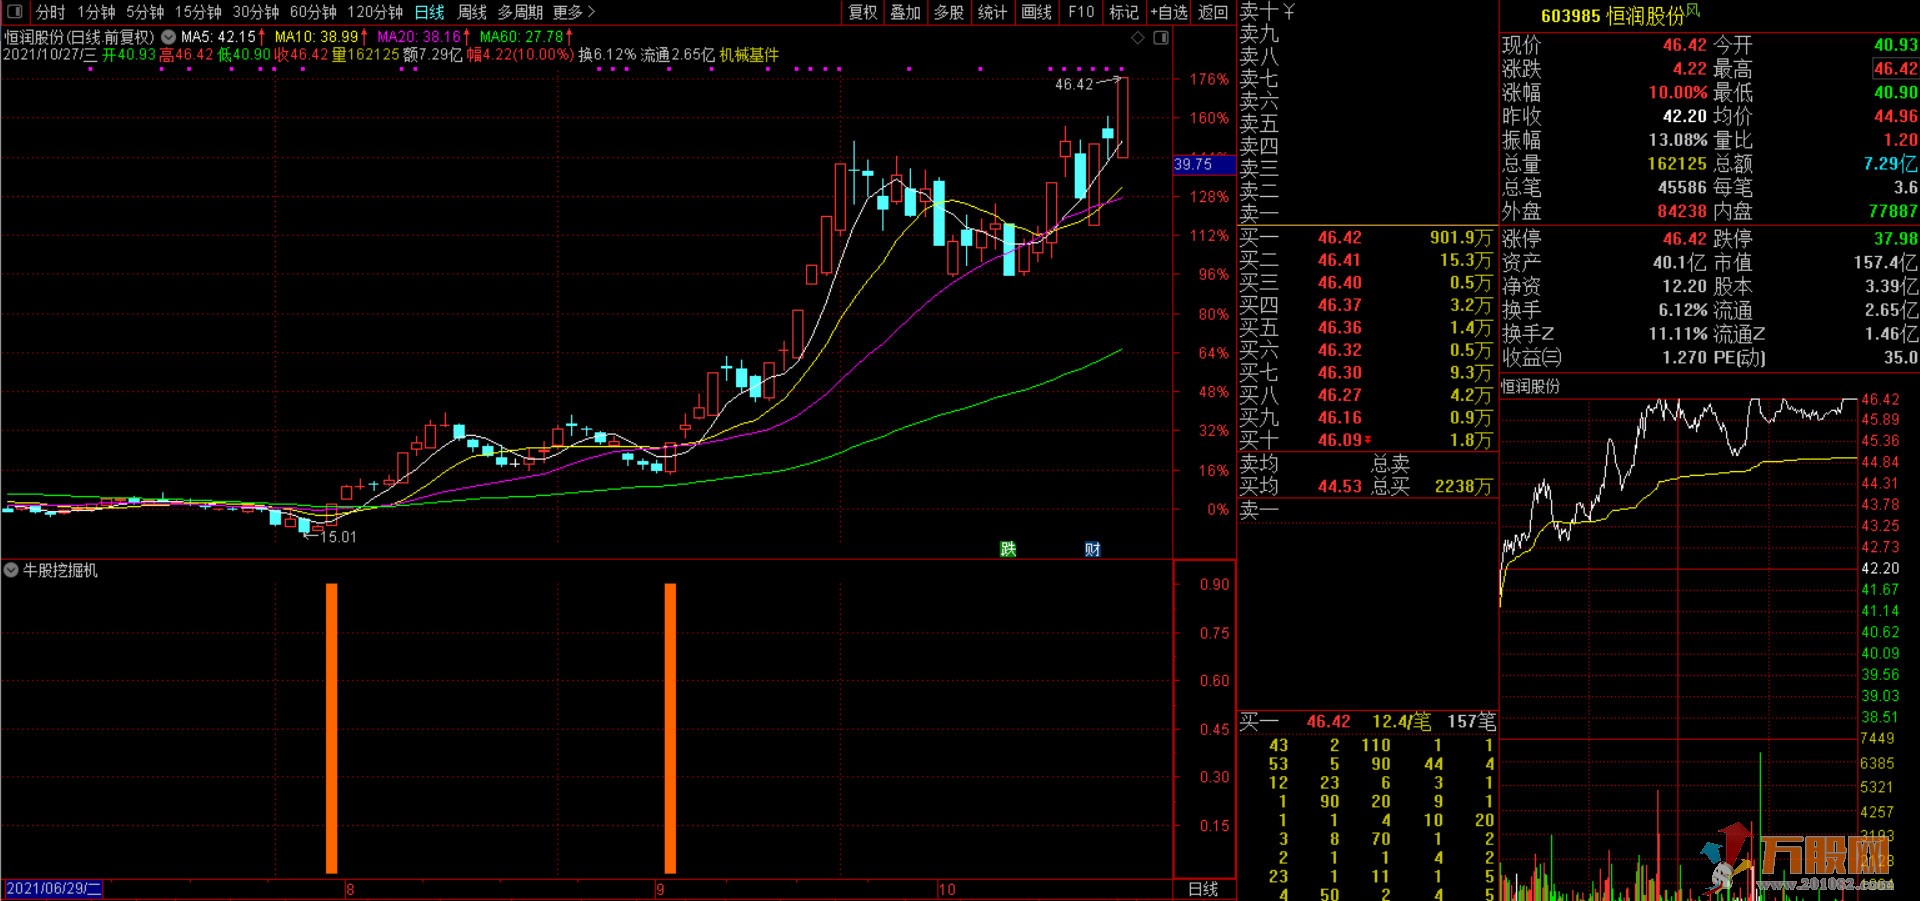Click the 风 risk icon beside 恒润股份

tap(1692, 10)
